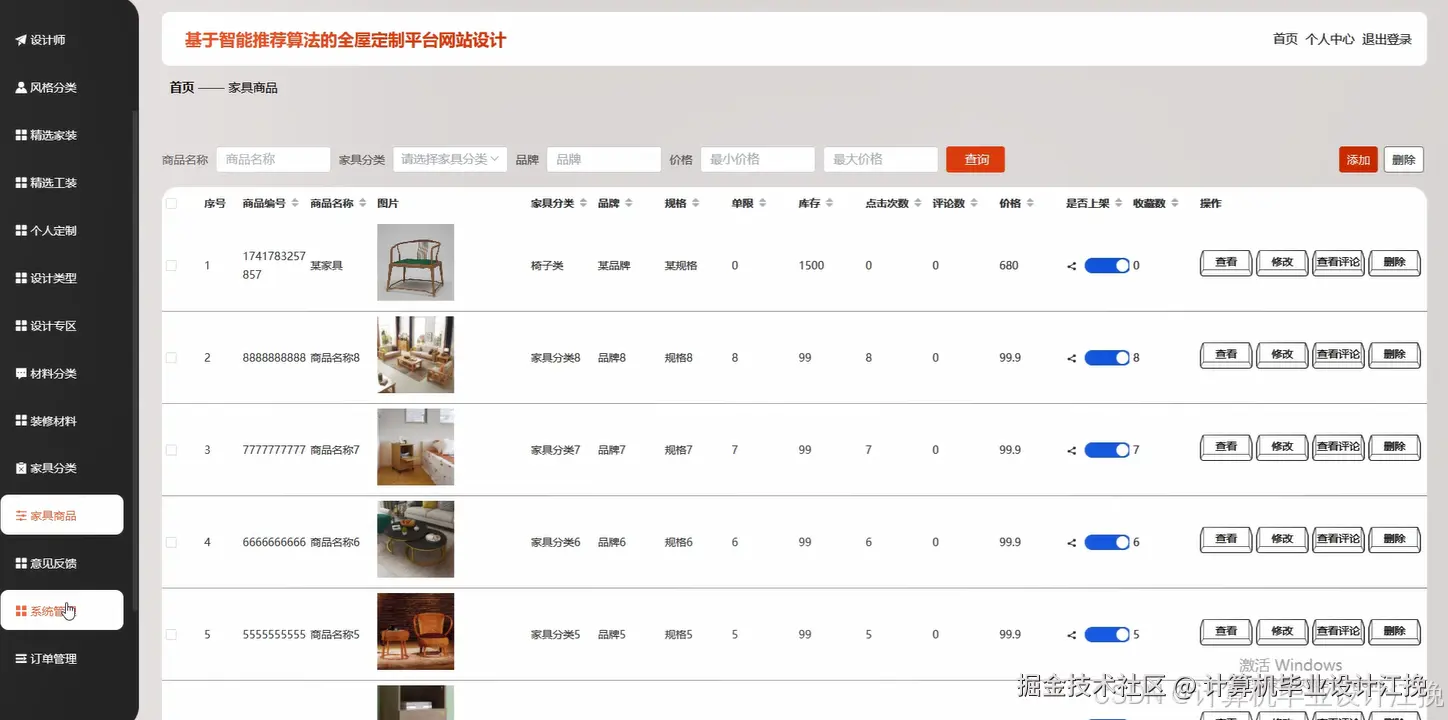Open the 个人定制 section
Screen dimensions: 1448x720
pos(50,230)
